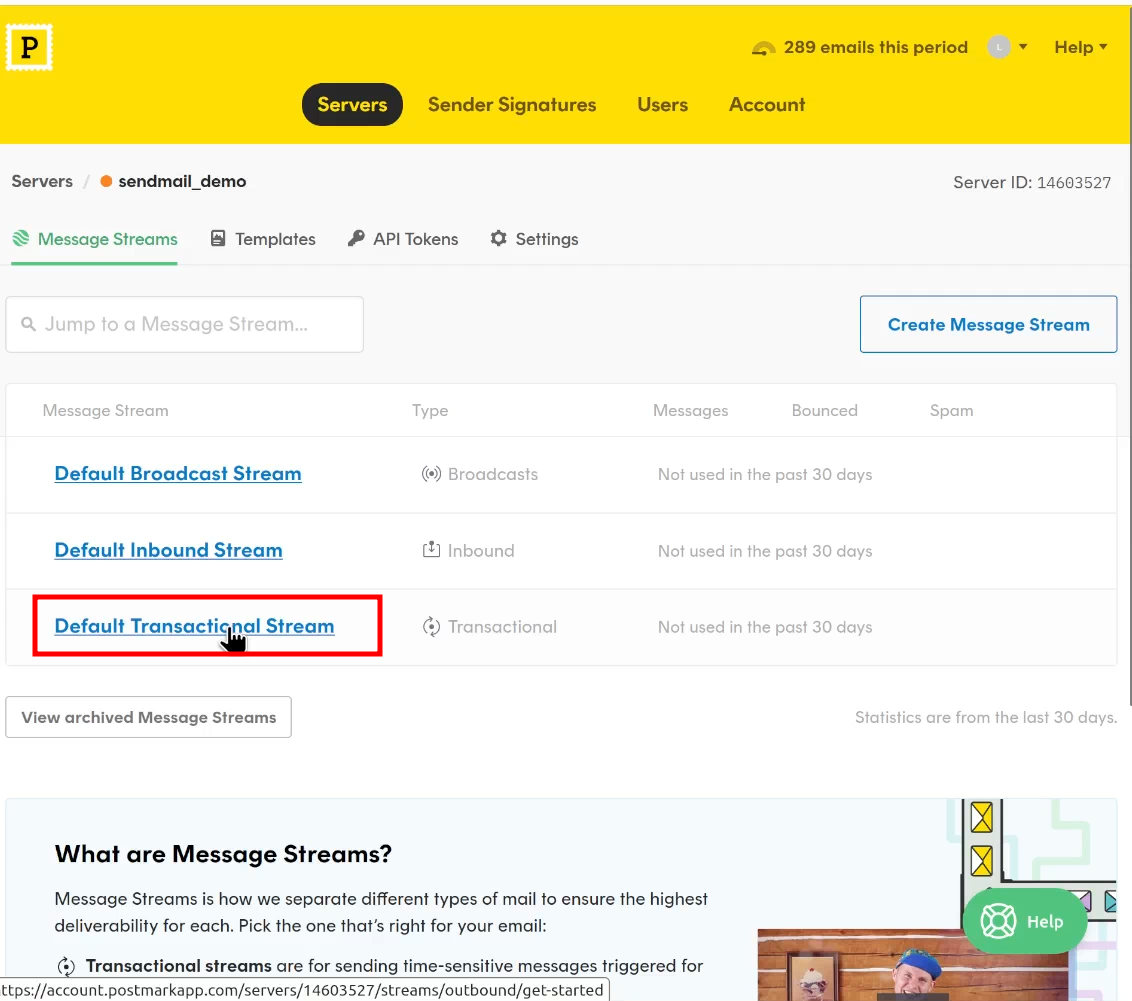Click the lifebuoy icon on Help widget
This screenshot has width=1132, height=1001.
998,922
